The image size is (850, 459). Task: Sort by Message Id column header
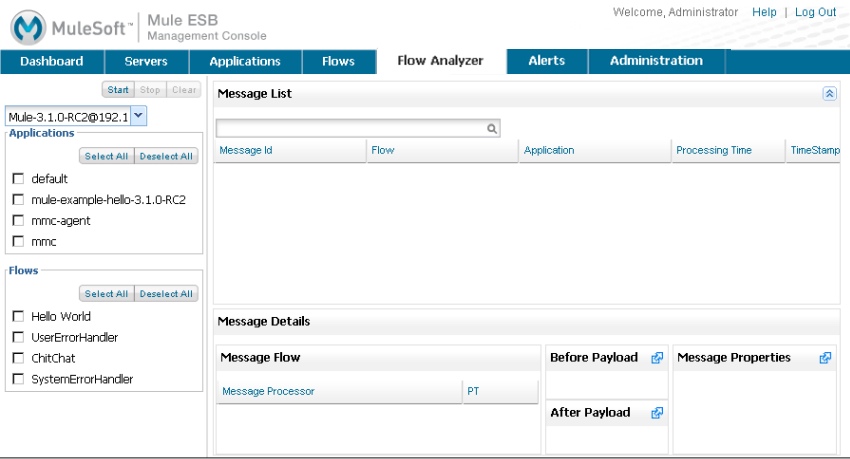click(291, 151)
